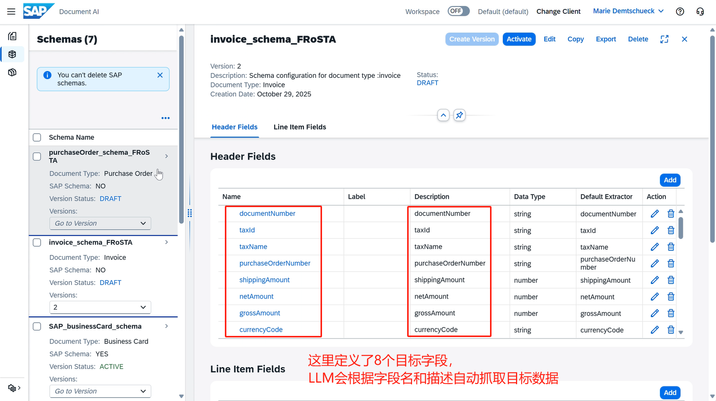Open the Document sidebar icon at the top

click(x=12, y=36)
